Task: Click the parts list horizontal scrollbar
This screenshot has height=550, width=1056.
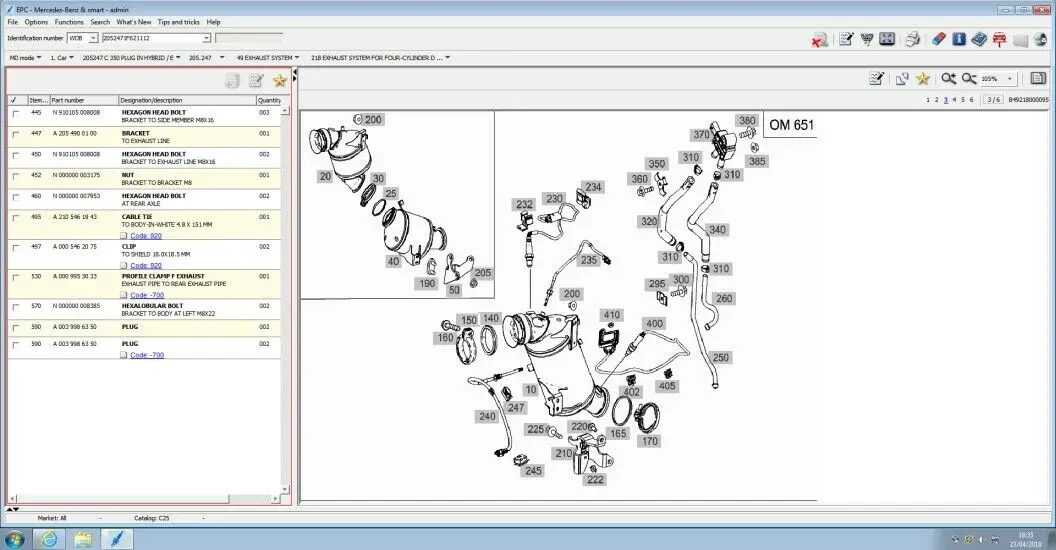Action: [123, 499]
